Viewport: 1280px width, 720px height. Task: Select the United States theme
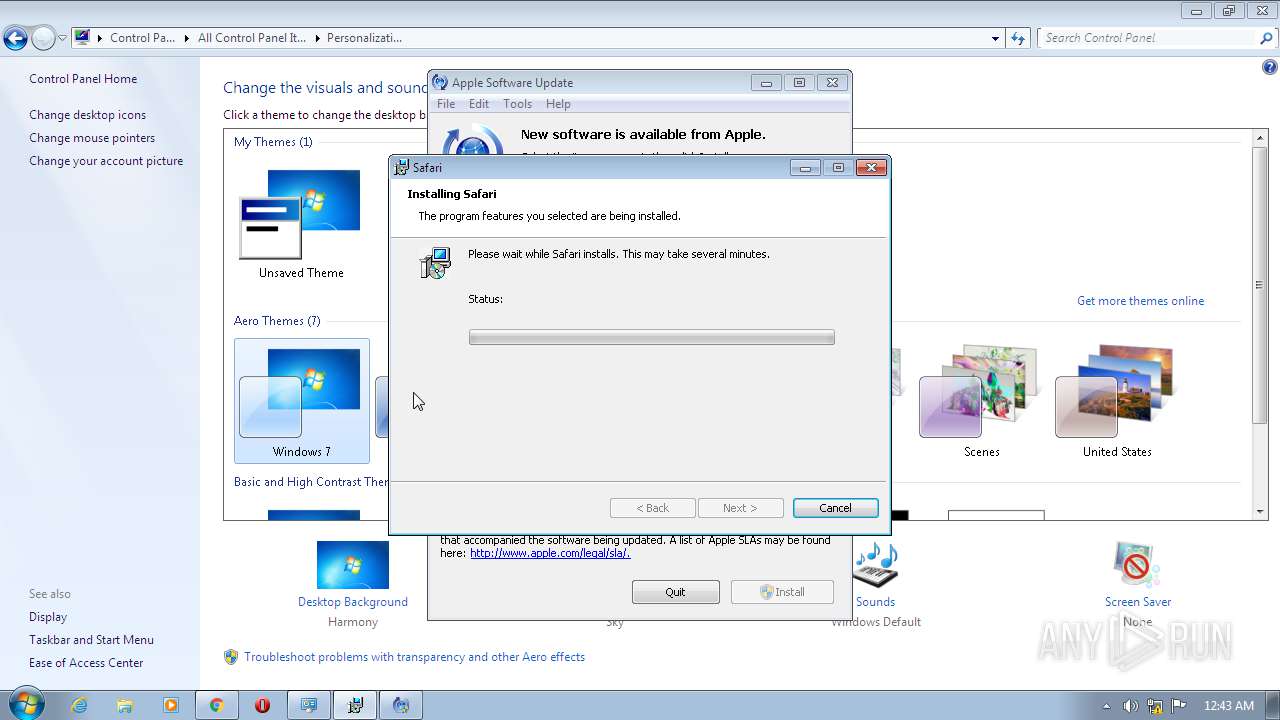(x=1117, y=401)
